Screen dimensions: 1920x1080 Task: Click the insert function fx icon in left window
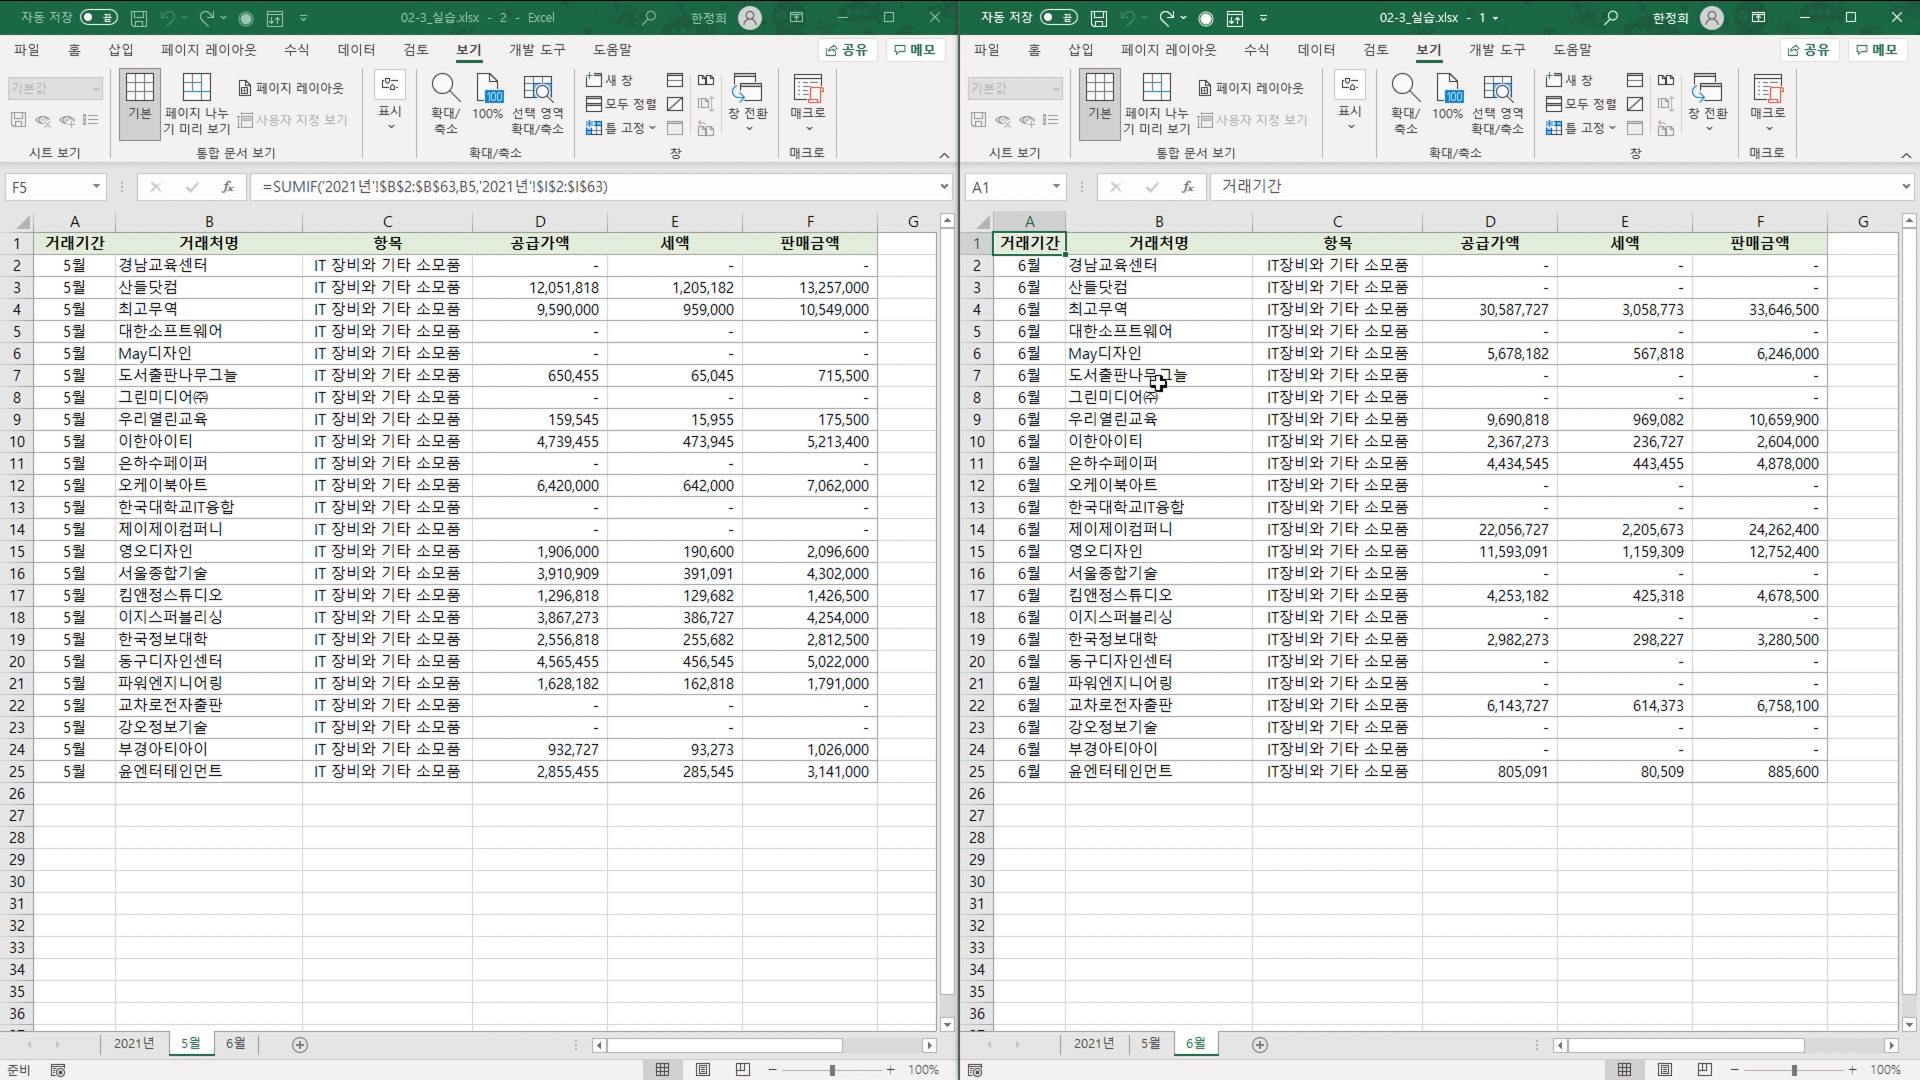(x=228, y=187)
